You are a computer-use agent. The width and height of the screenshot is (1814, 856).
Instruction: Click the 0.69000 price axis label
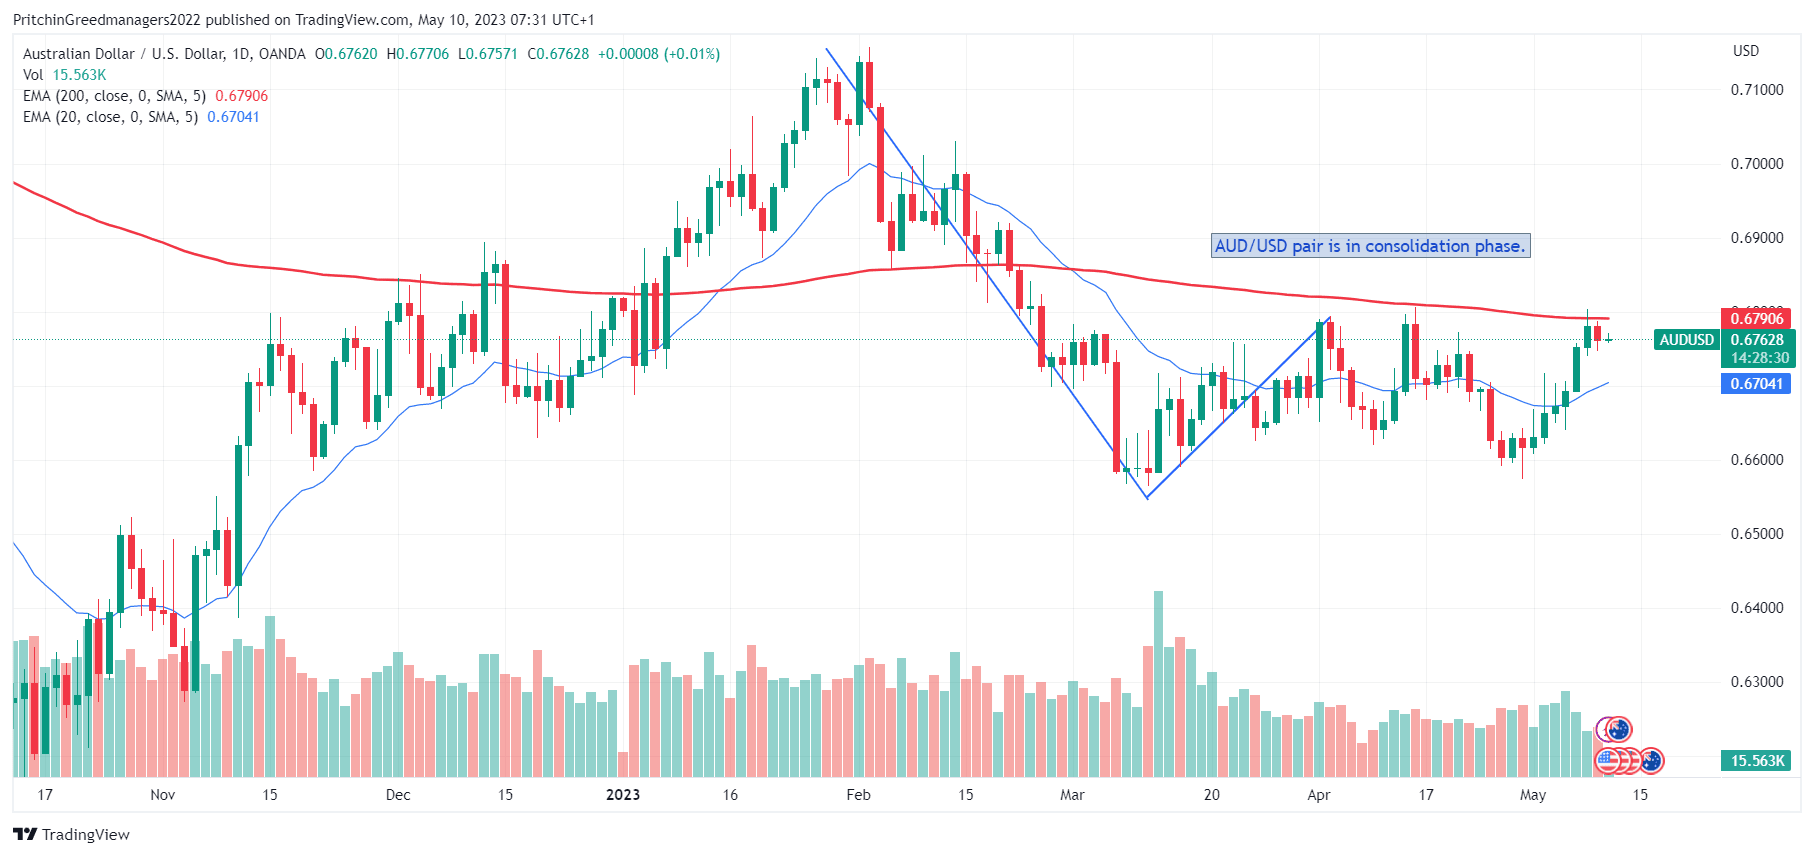click(x=1757, y=238)
